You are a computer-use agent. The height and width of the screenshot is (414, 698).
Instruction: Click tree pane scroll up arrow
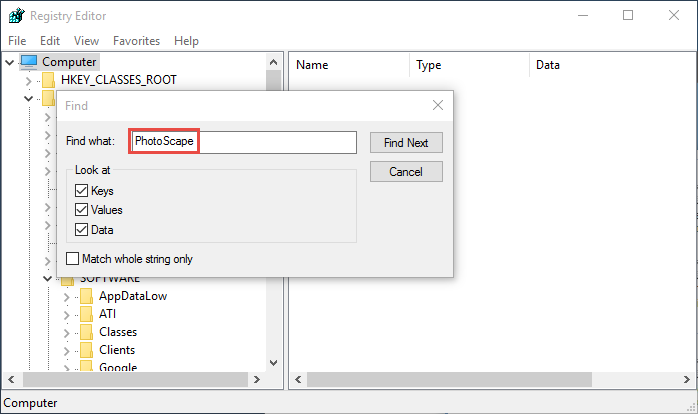tap(274, 62)
